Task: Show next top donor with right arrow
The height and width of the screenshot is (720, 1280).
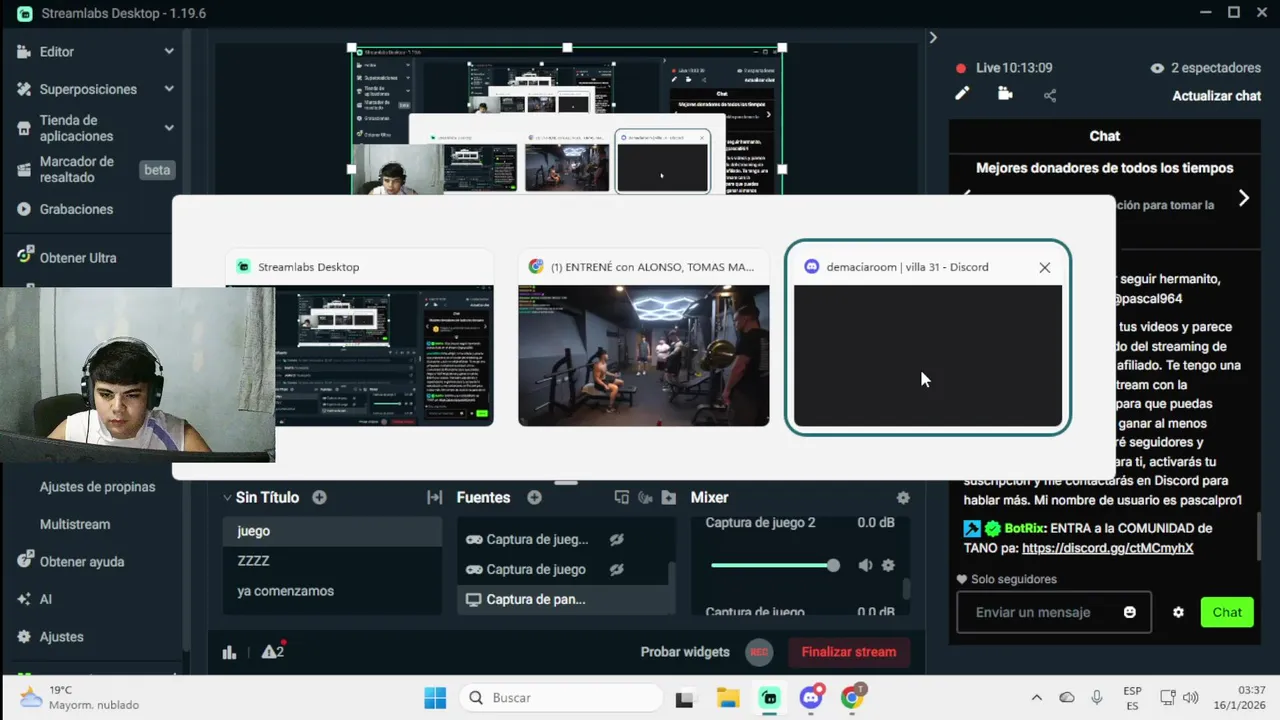Action: pyautogui.click(x=1244, y=198)
